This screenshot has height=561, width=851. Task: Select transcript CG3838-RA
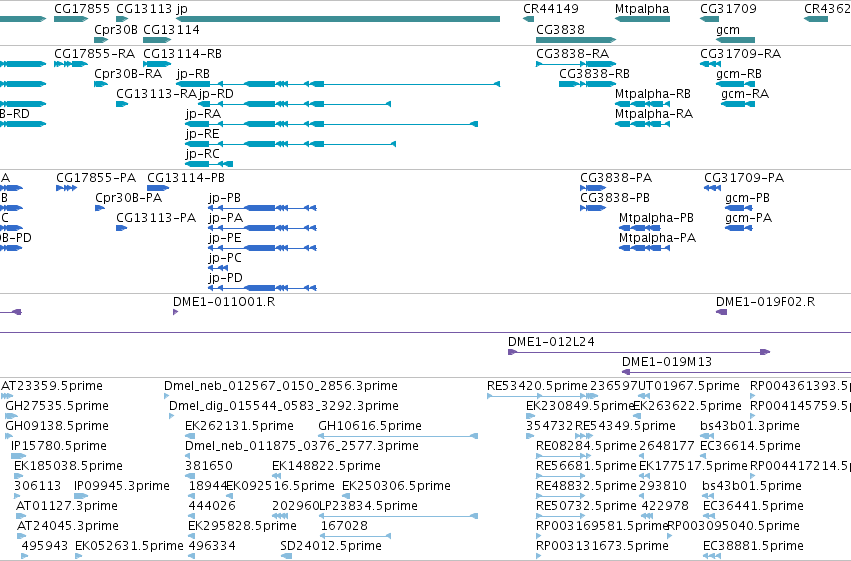pyautogui.click(x=576, y=64)
